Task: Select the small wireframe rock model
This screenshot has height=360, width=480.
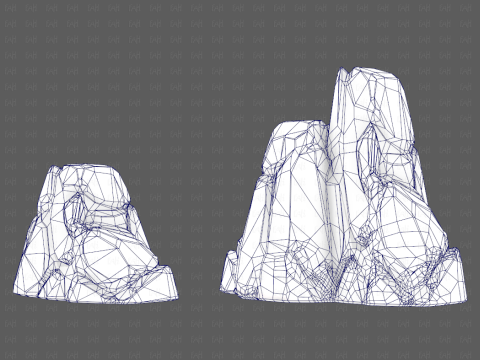Action: pos(96,234)
